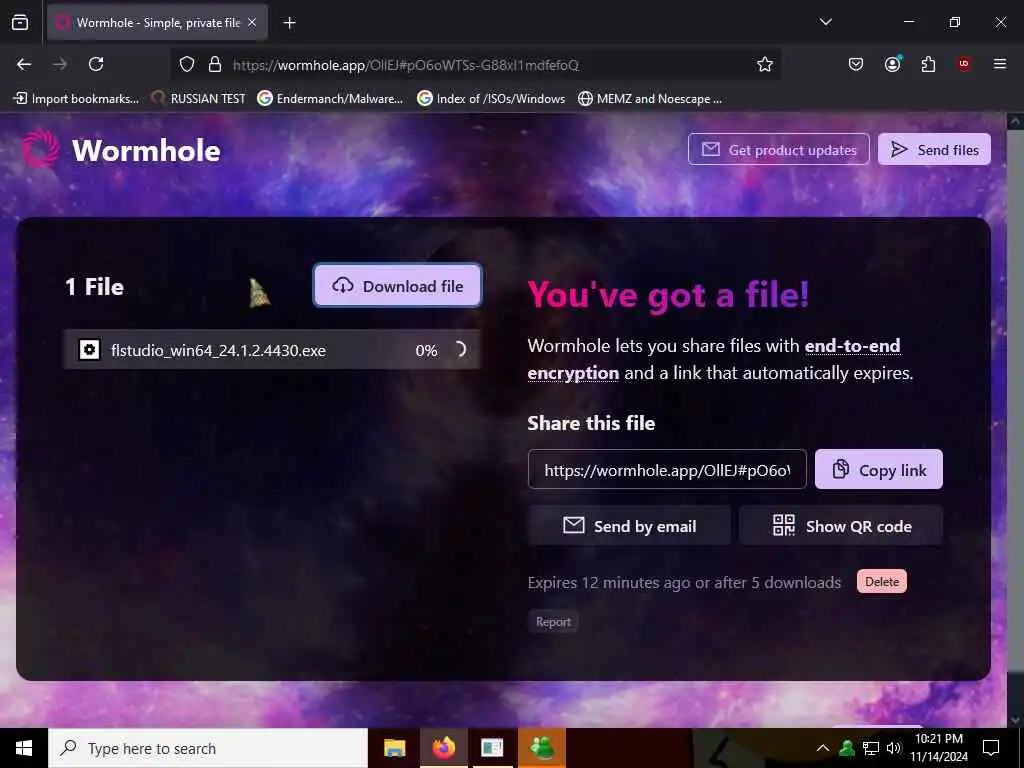Bookmark this page with the star
This screenshot has height=768, width=1024.
[765, 64]
